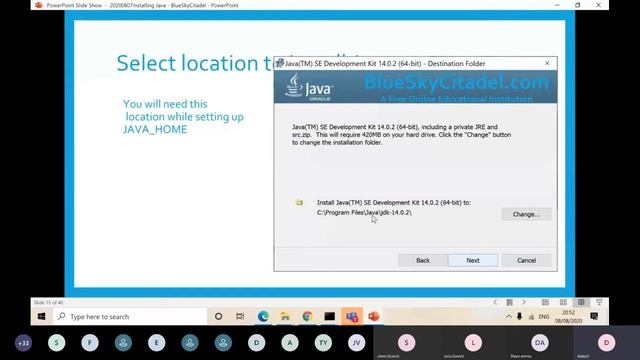Open File Explorer from taskbar
This screenshot has width=640, height=360.
click(x=285, y=316)
